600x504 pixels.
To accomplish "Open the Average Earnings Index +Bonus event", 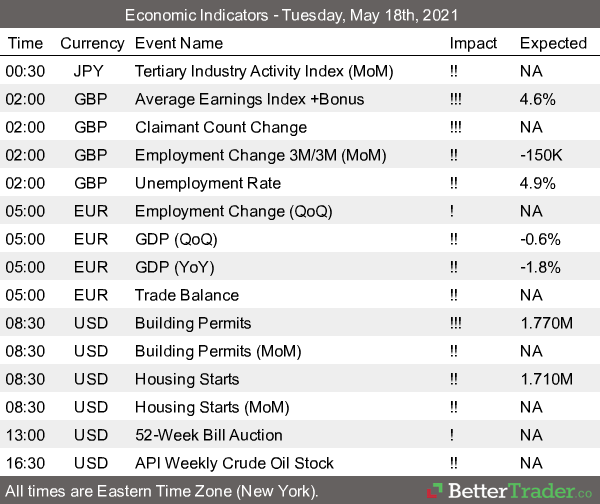I will [x=249, y=99].
